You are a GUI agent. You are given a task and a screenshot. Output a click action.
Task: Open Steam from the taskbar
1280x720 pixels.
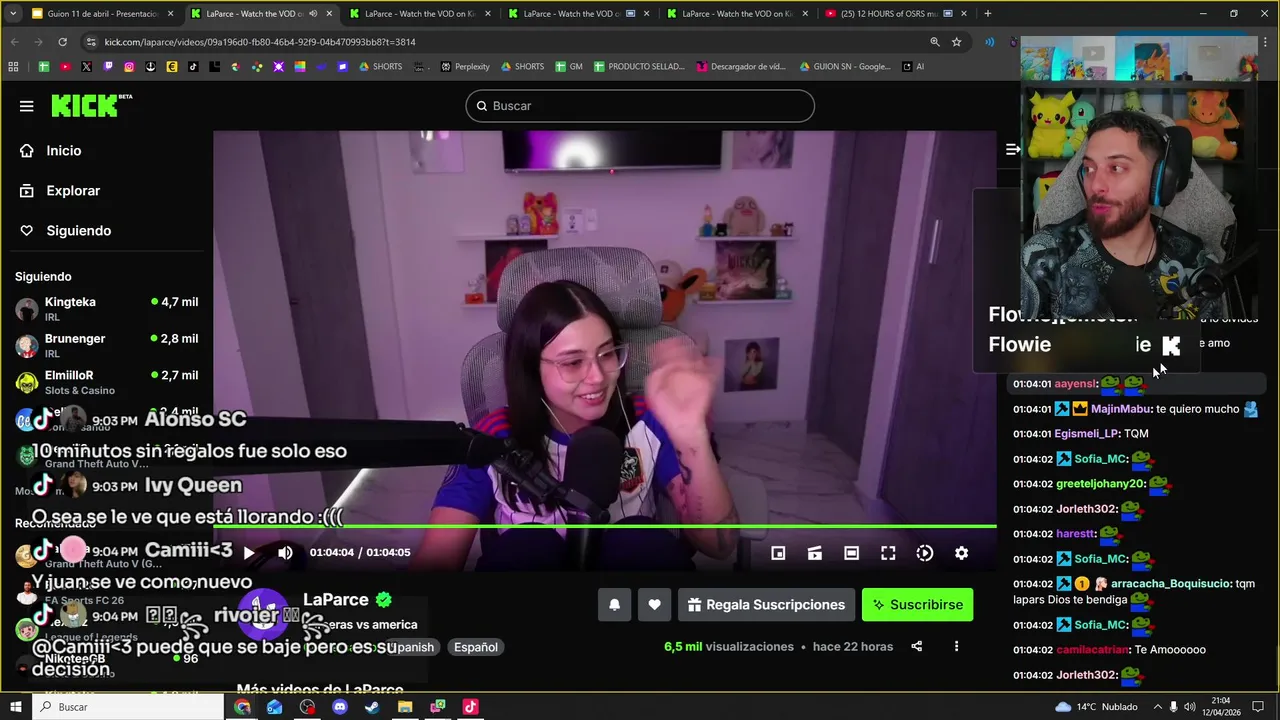[372, 707]
